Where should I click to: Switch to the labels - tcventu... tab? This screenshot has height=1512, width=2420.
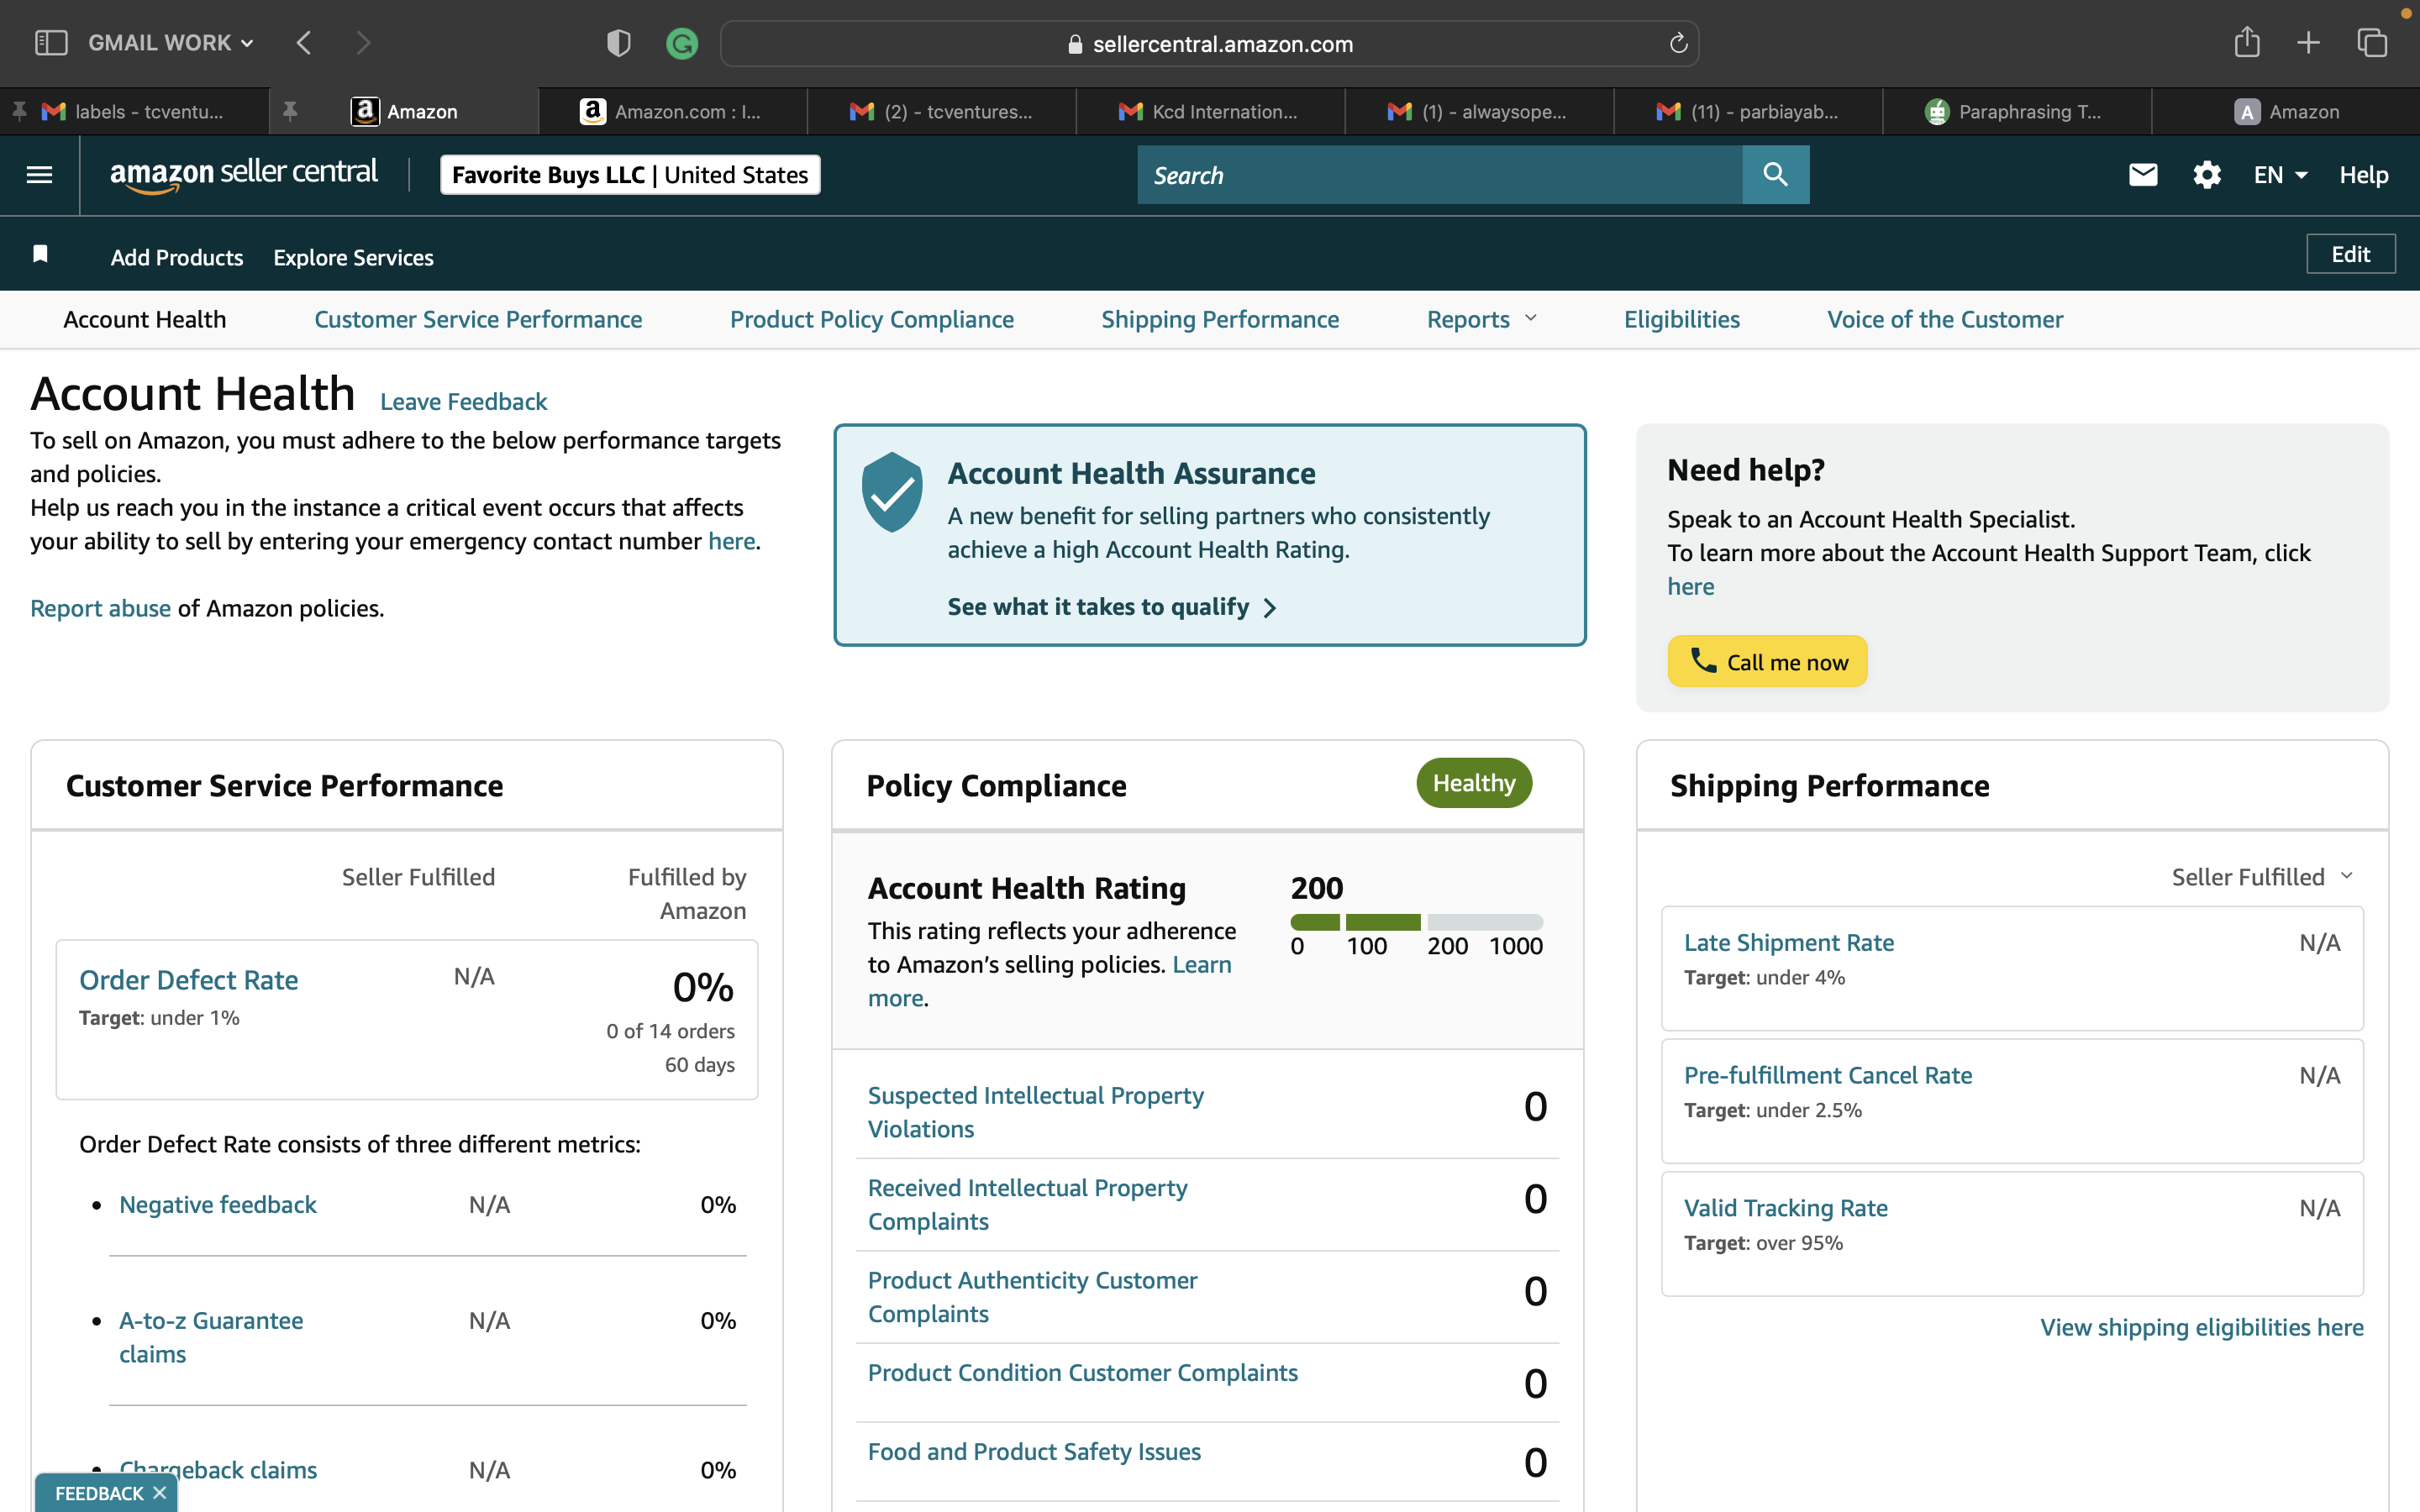(x=135, y=111)
